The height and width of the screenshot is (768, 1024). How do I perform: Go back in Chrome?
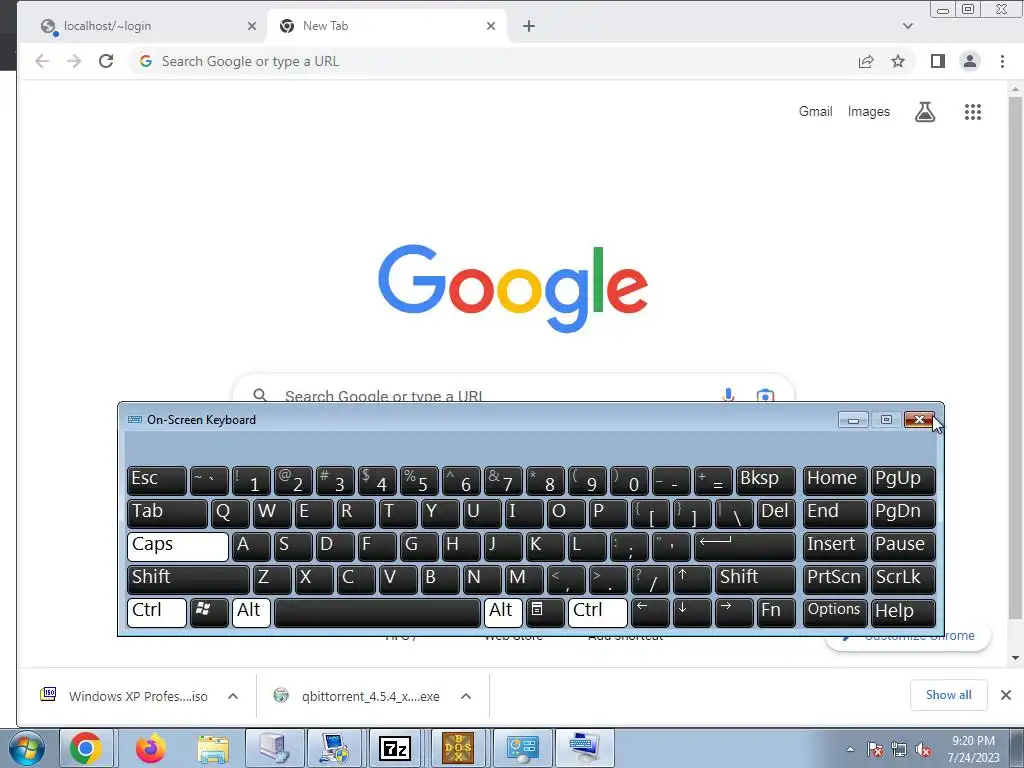pyautogui.click(x=42, y=61)
